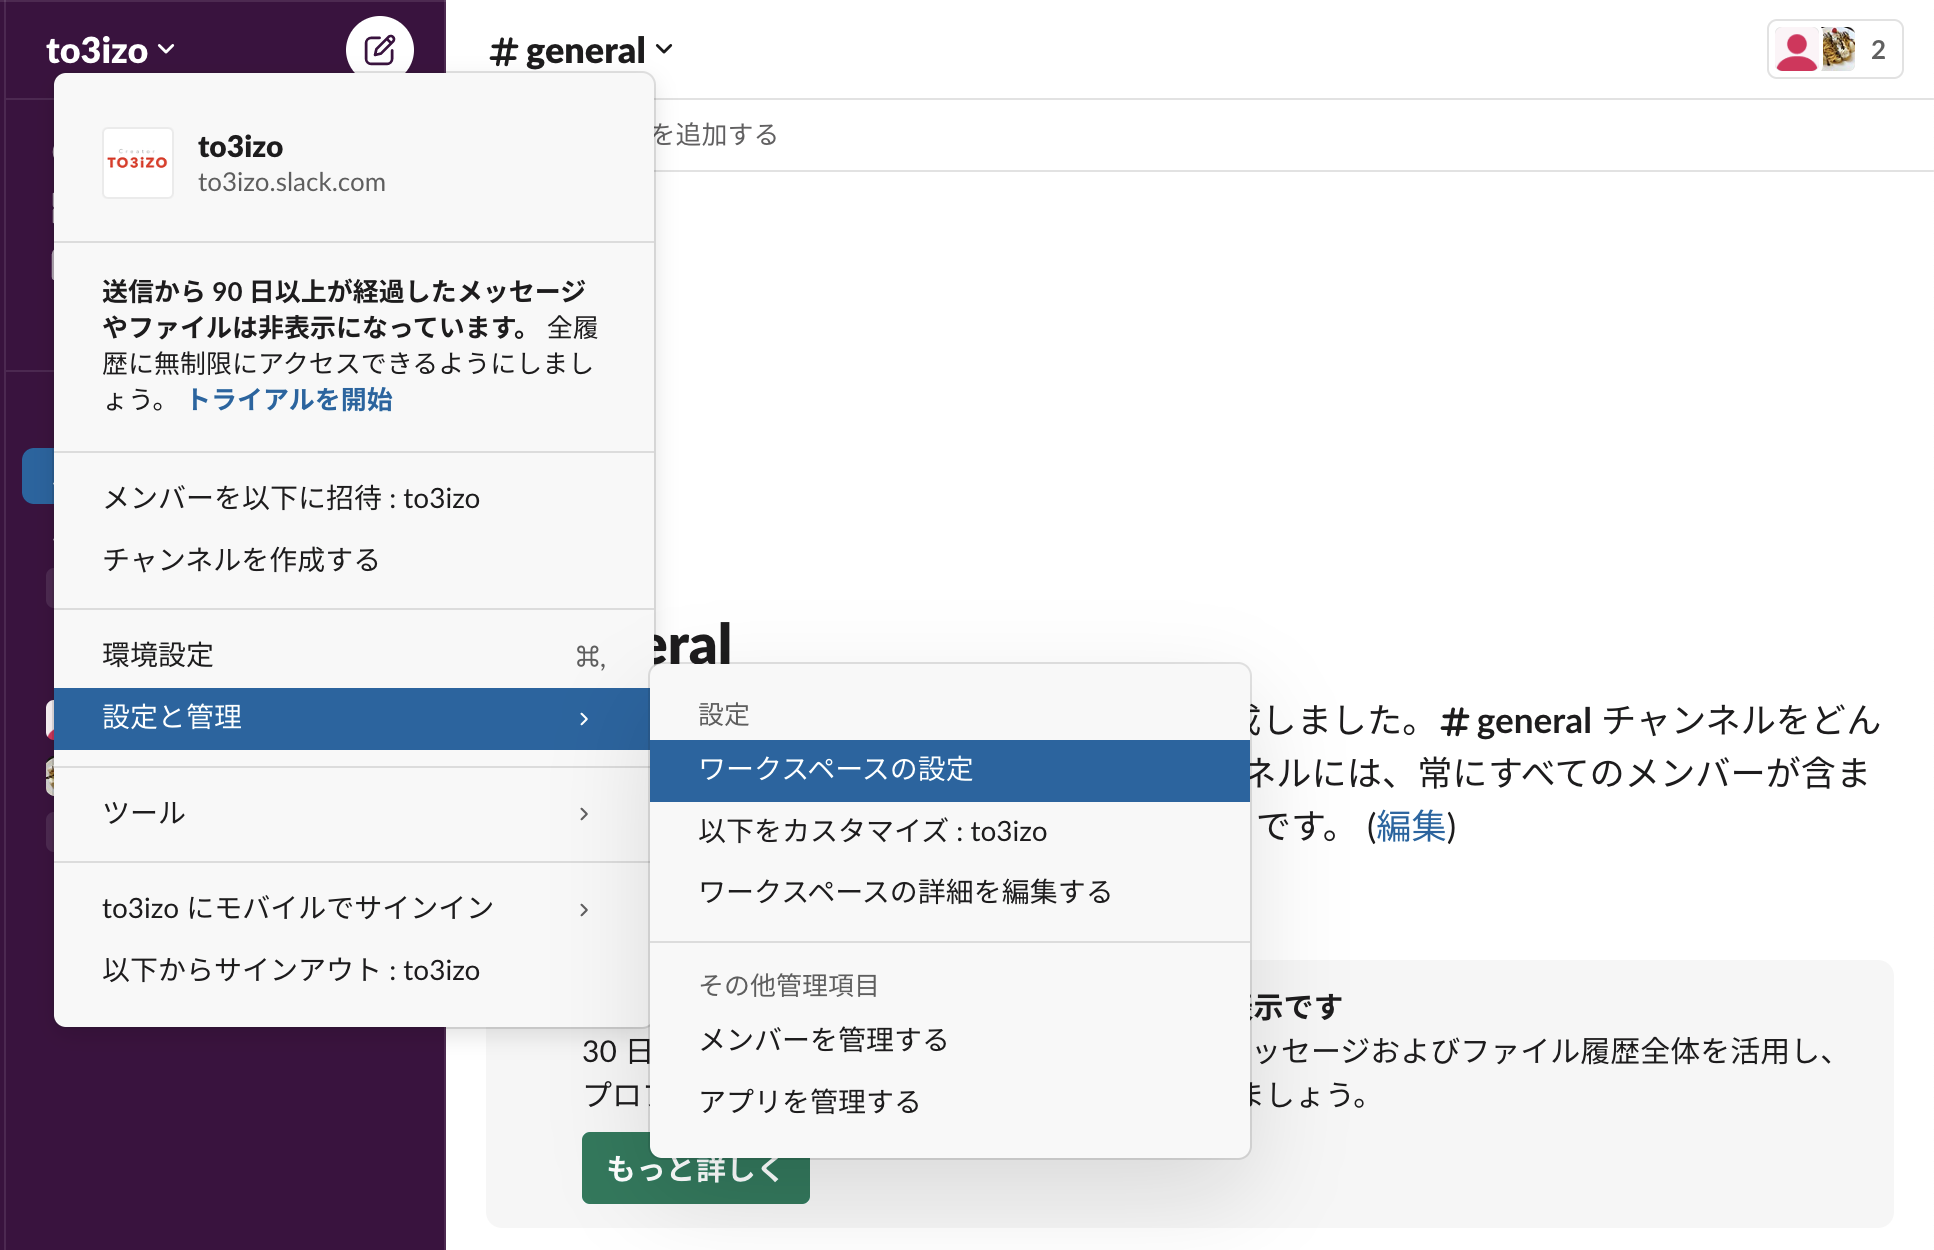Select 環境設定 from the menu
Image resolution: width=1934 pixels, height=1250 pixels.
tap(157, 653)
